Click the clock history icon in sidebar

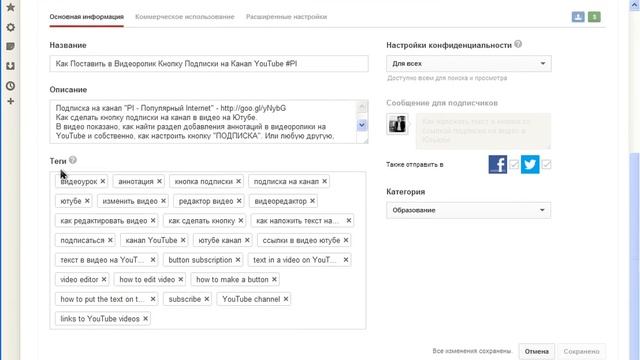click(x=11, y=86)
